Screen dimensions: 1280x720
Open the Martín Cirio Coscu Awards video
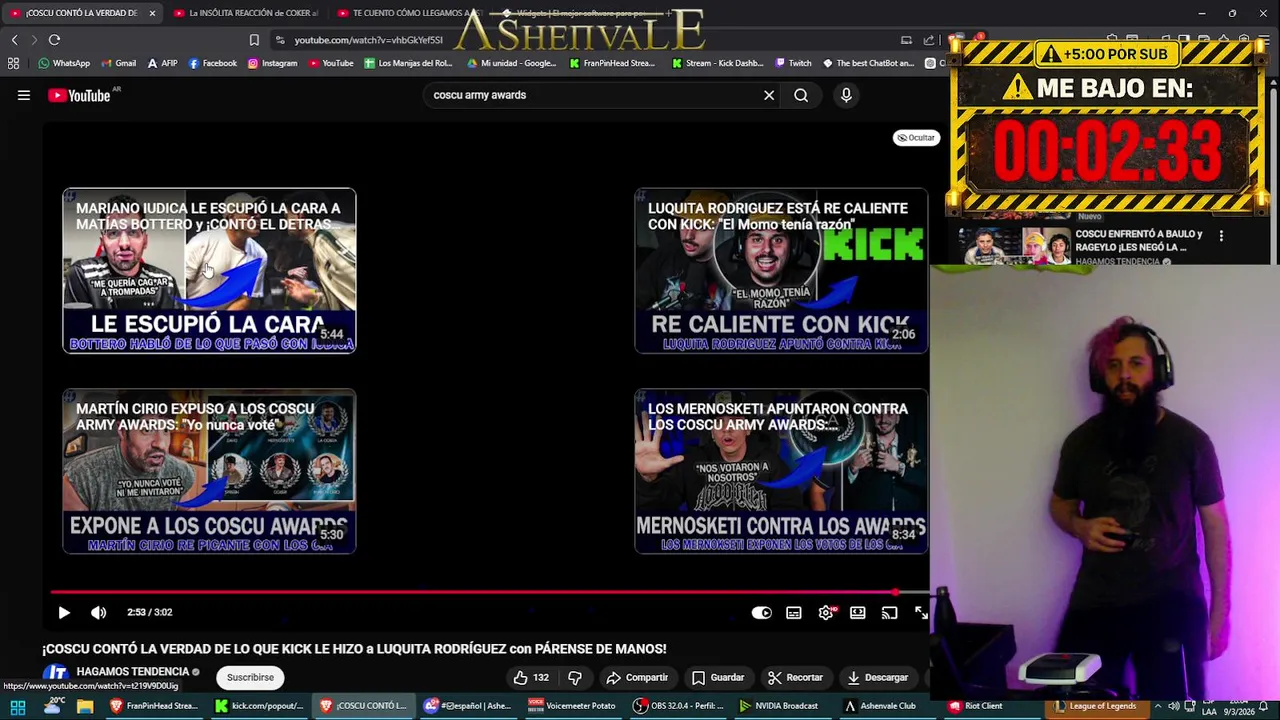pos(209,471)
